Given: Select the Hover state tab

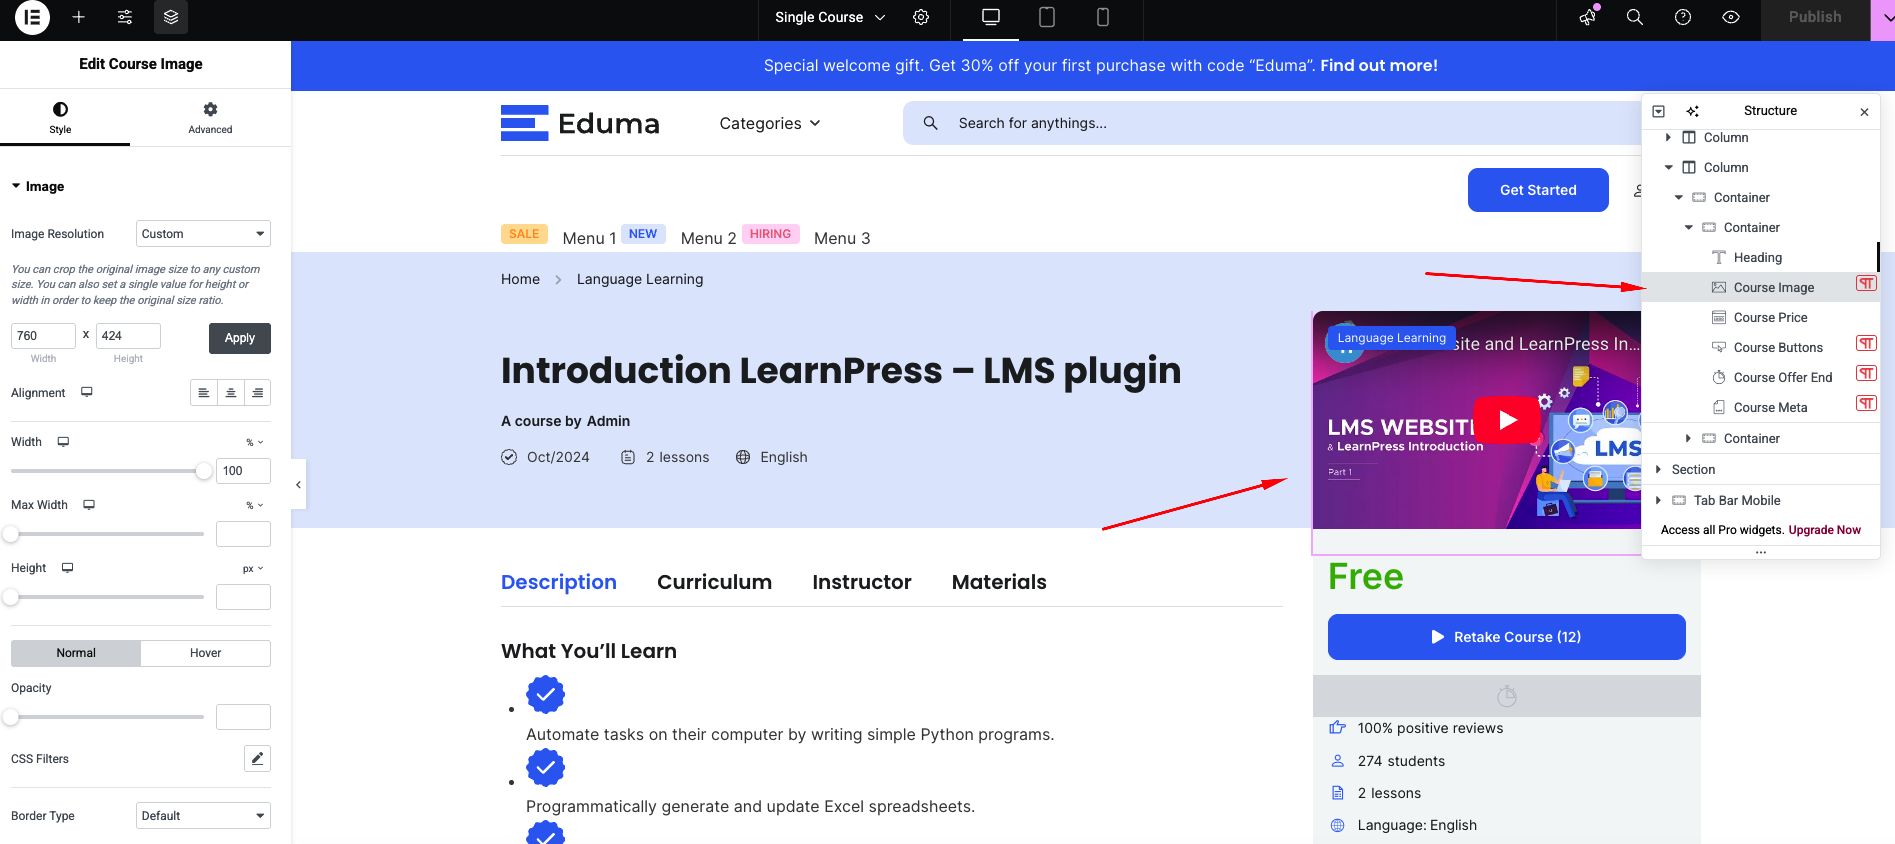Looking at the screenshot, I should (206, 653).
